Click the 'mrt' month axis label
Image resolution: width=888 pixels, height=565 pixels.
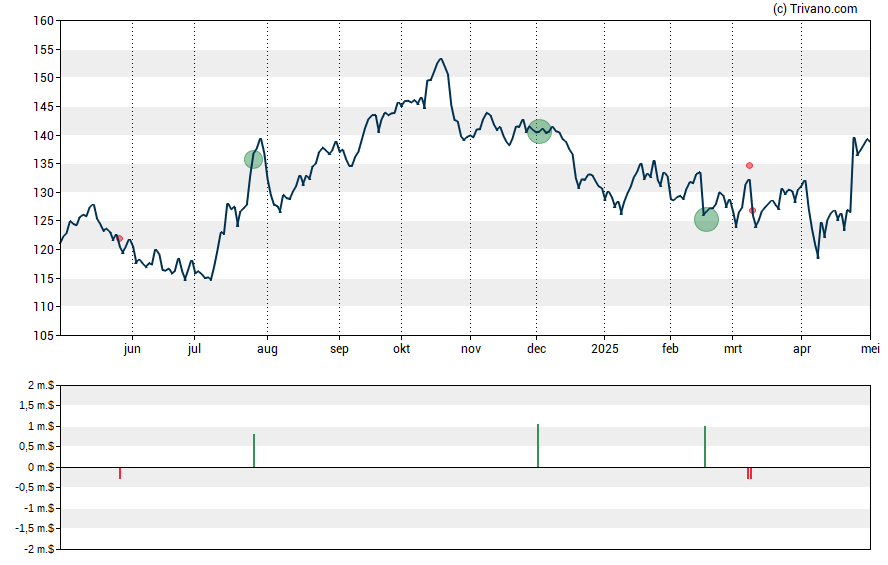733,349
